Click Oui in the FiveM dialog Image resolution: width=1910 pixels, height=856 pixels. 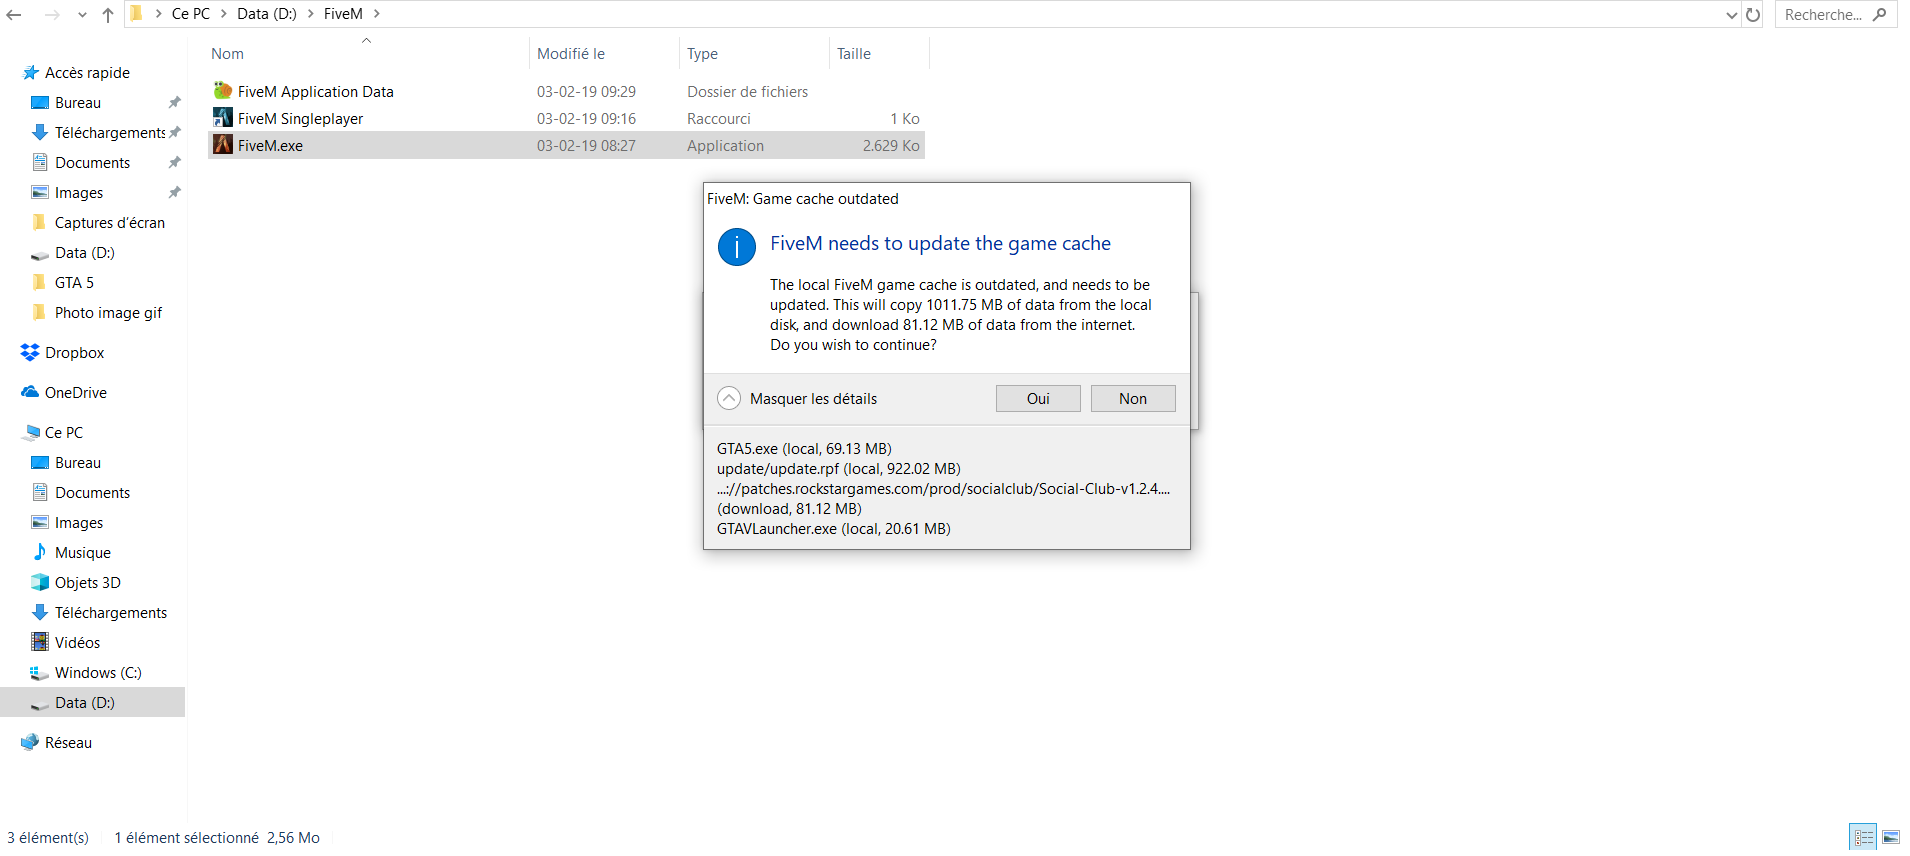pos(1038,398)
